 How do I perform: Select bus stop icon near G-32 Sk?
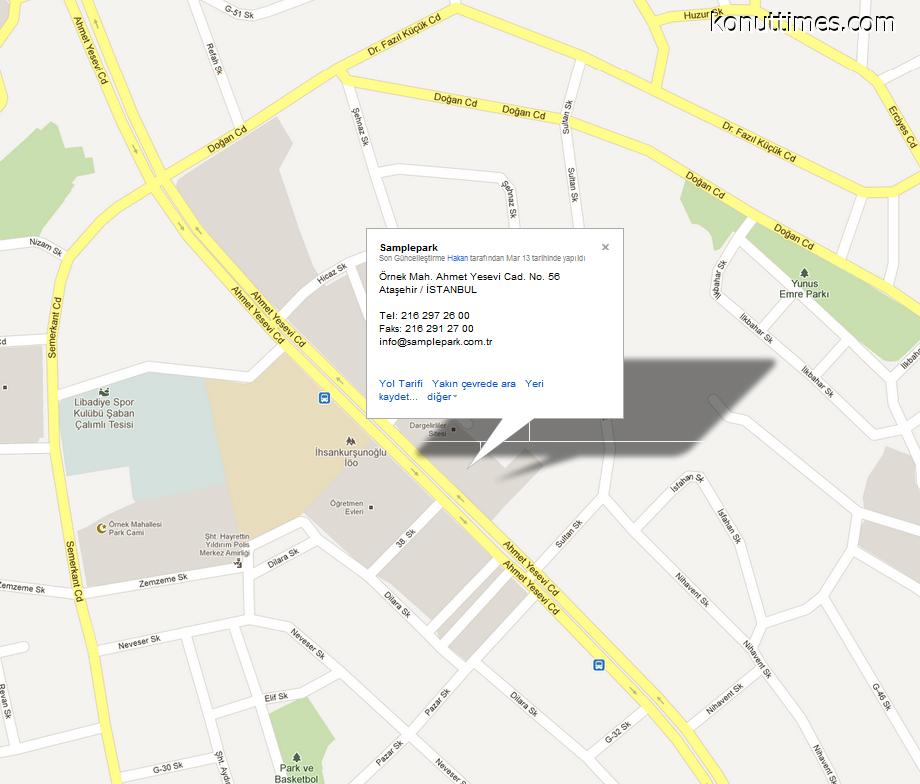598,665
